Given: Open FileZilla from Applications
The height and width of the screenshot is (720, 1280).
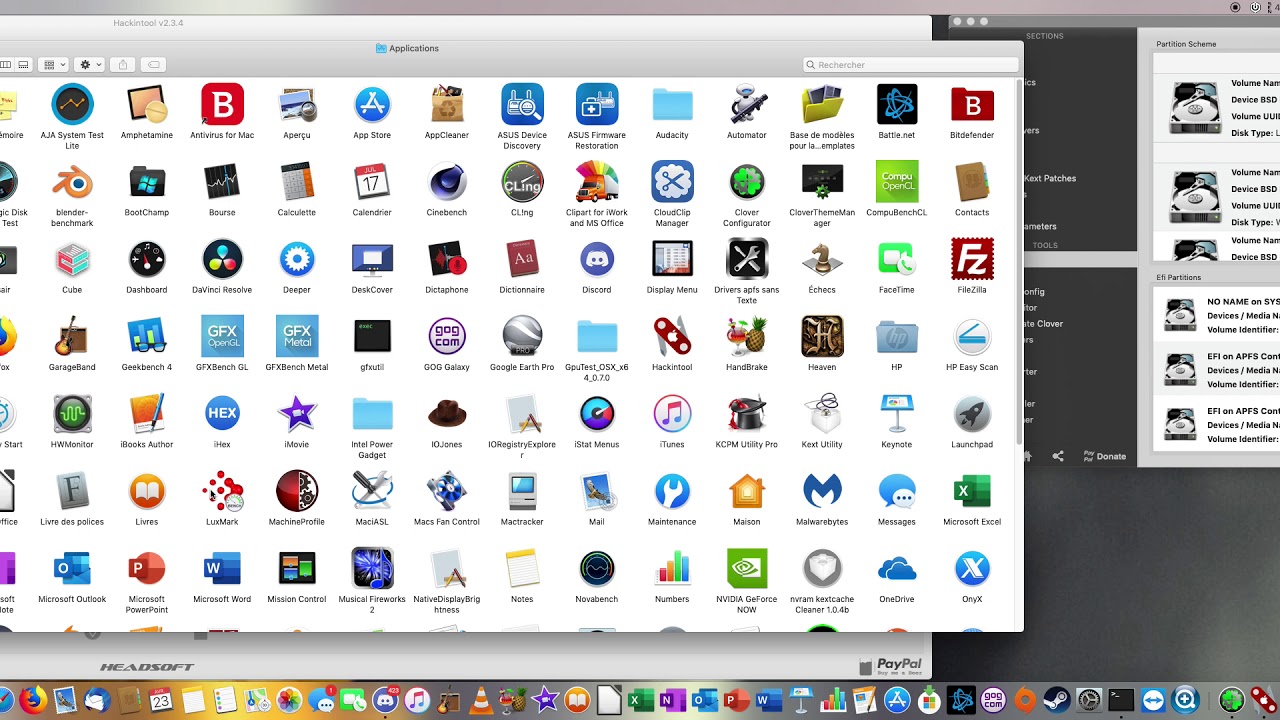Looking at the screenshot, I should 972,260.
